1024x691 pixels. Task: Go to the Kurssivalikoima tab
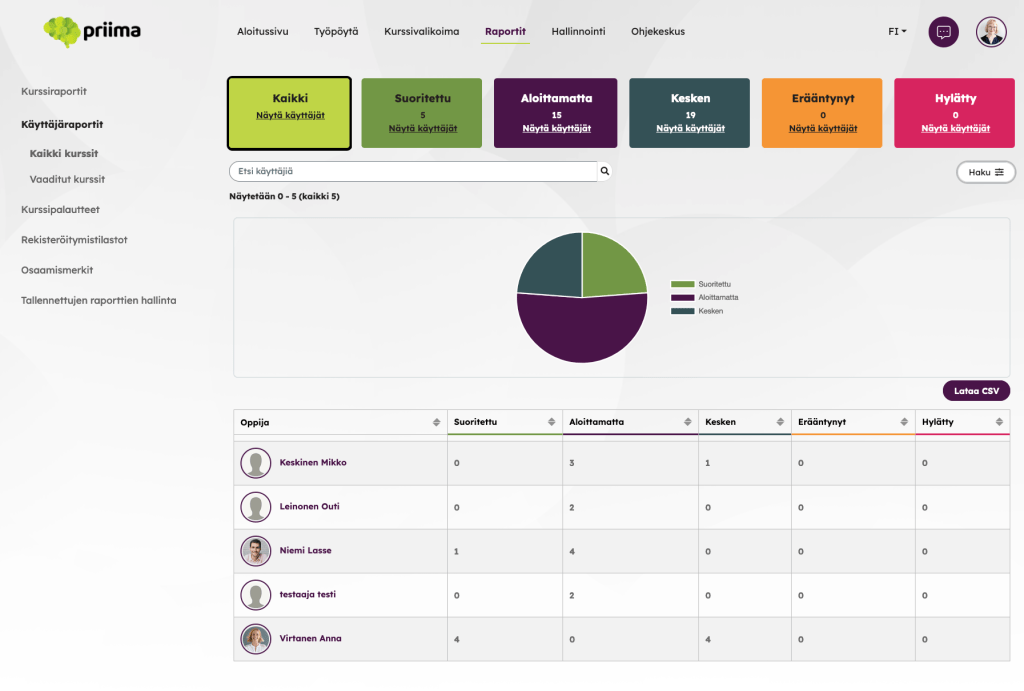(x=421, y=32)
